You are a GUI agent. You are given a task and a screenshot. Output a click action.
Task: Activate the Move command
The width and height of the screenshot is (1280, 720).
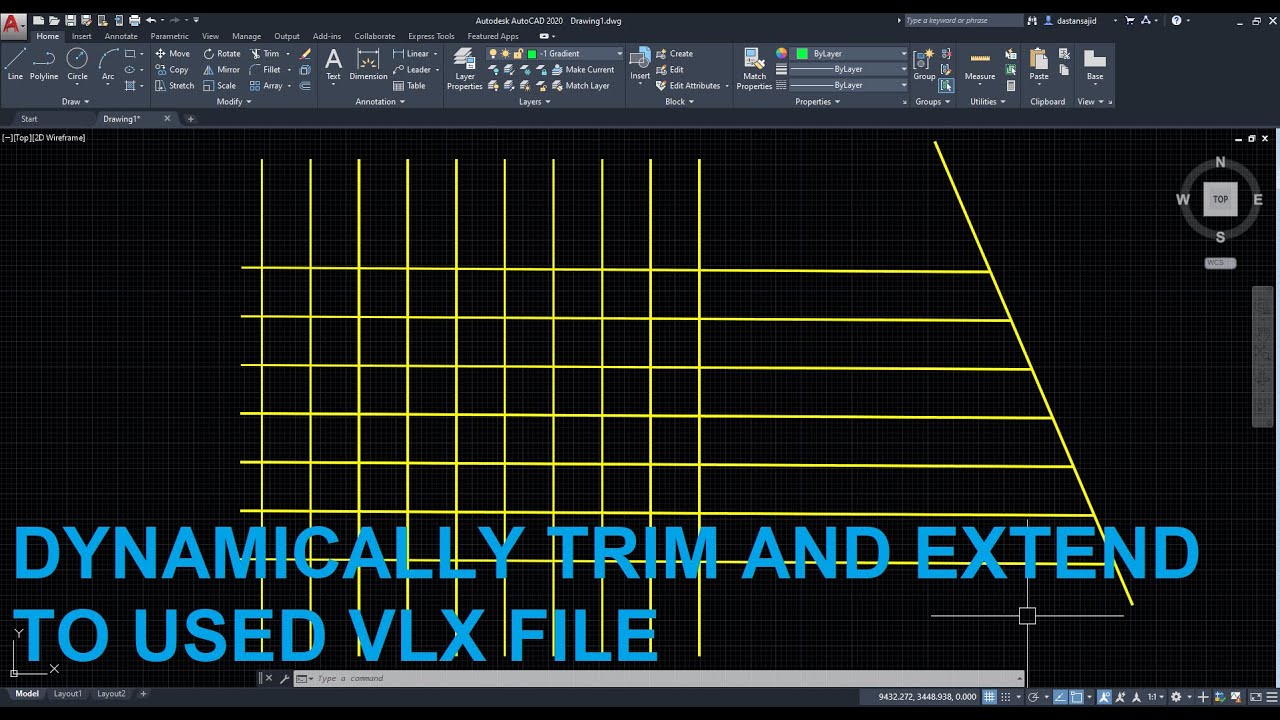point(172,54)
